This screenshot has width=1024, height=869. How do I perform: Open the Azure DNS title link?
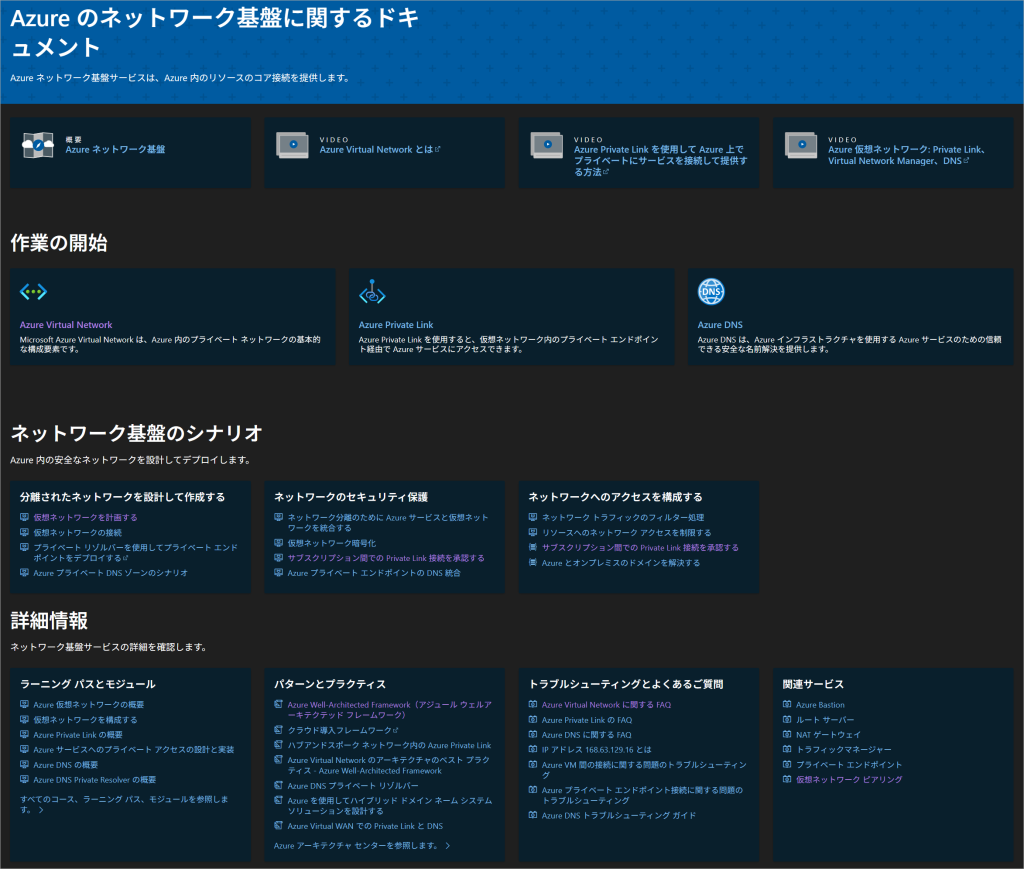721,325
